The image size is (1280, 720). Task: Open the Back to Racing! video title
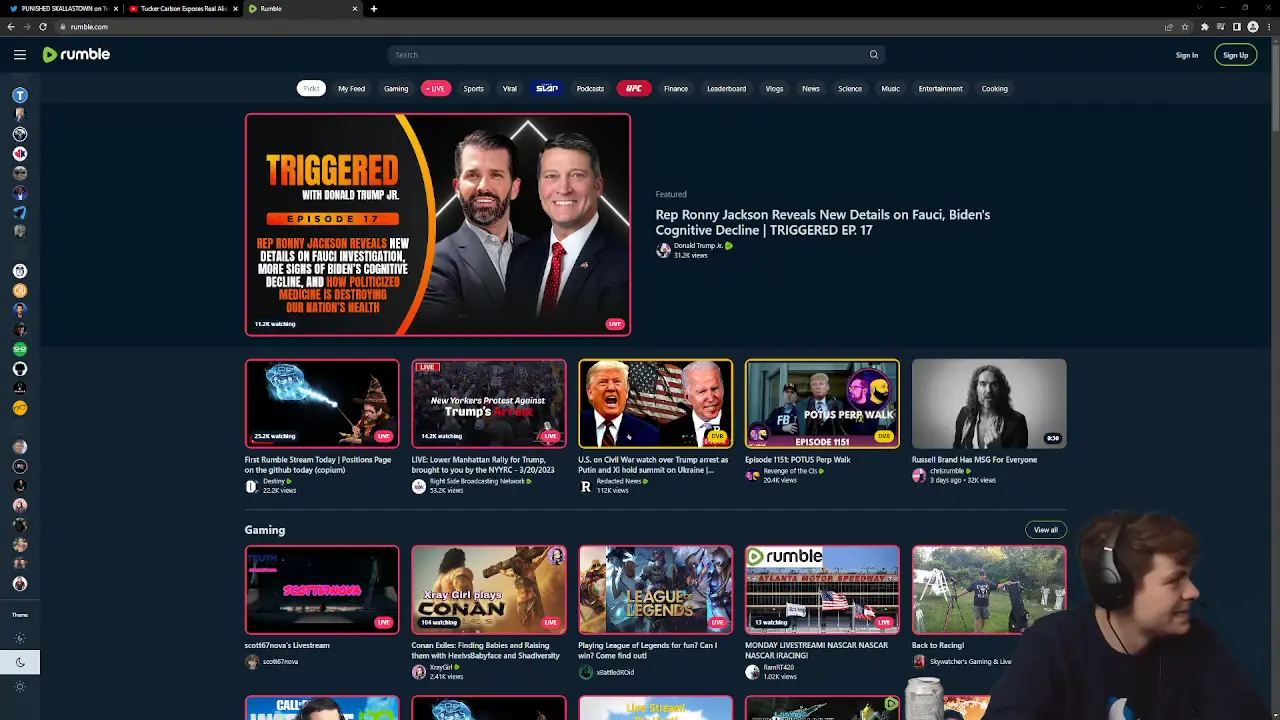(938, 646)
